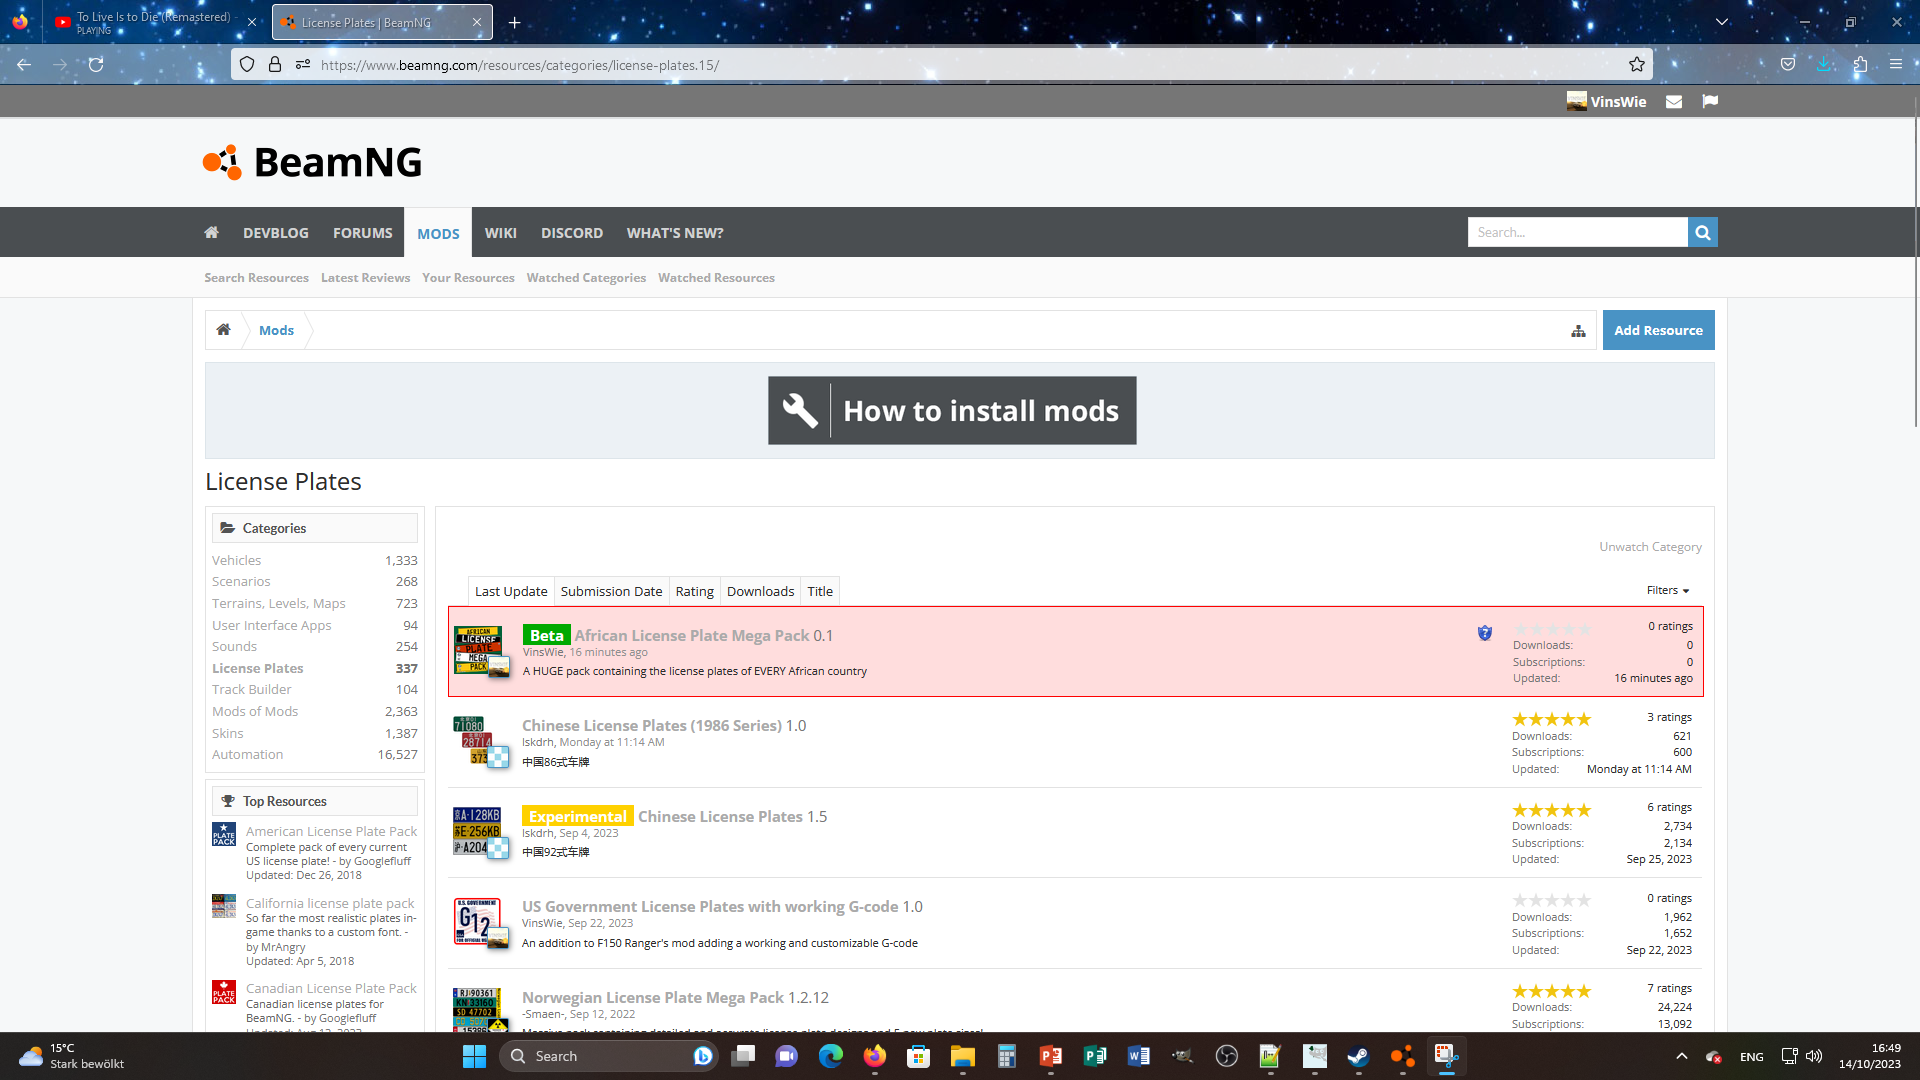Open American License Plate Pack top resource
Screen dimensions: 1920x1080
tap(331, 831)
